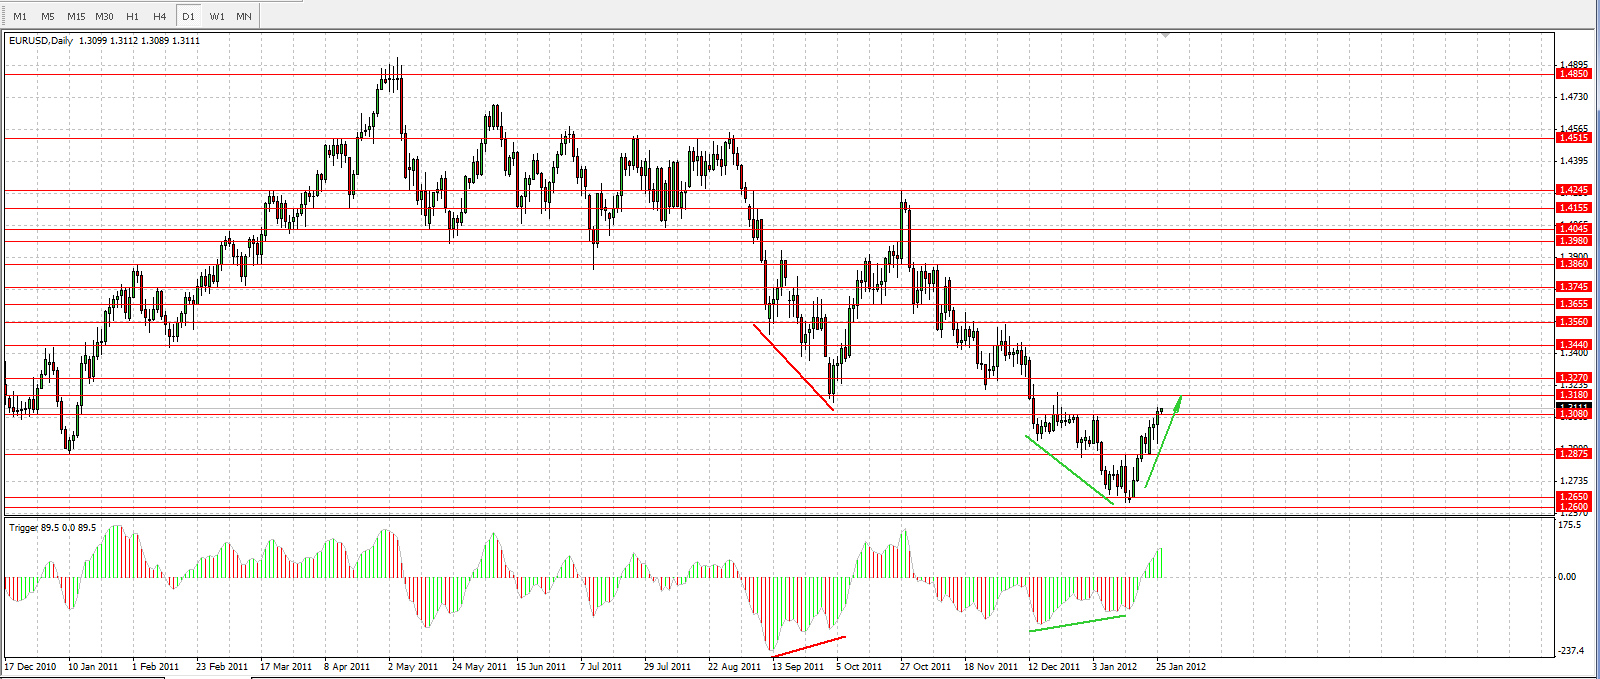Select the 1.3980 price label
This screenshot has height=679, width=1600.
[1574, 241]
